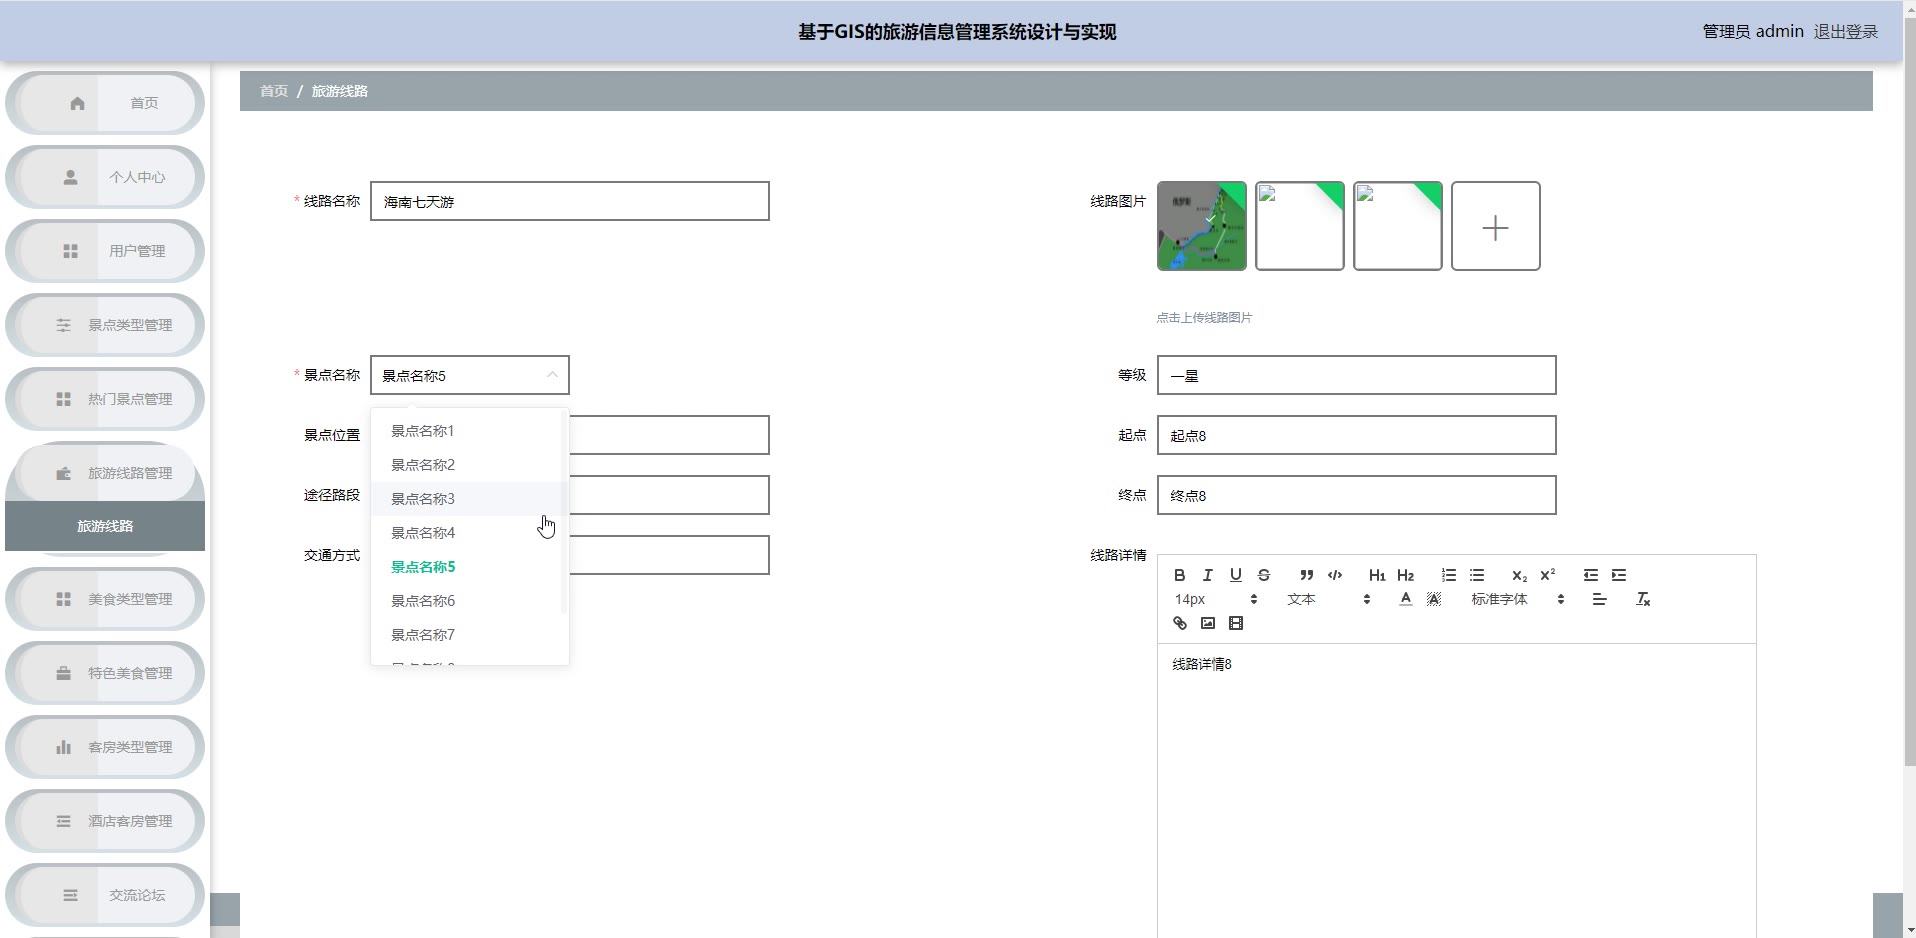
Task: Toggle underline formatting in editor
Action: coord(1235,575)
